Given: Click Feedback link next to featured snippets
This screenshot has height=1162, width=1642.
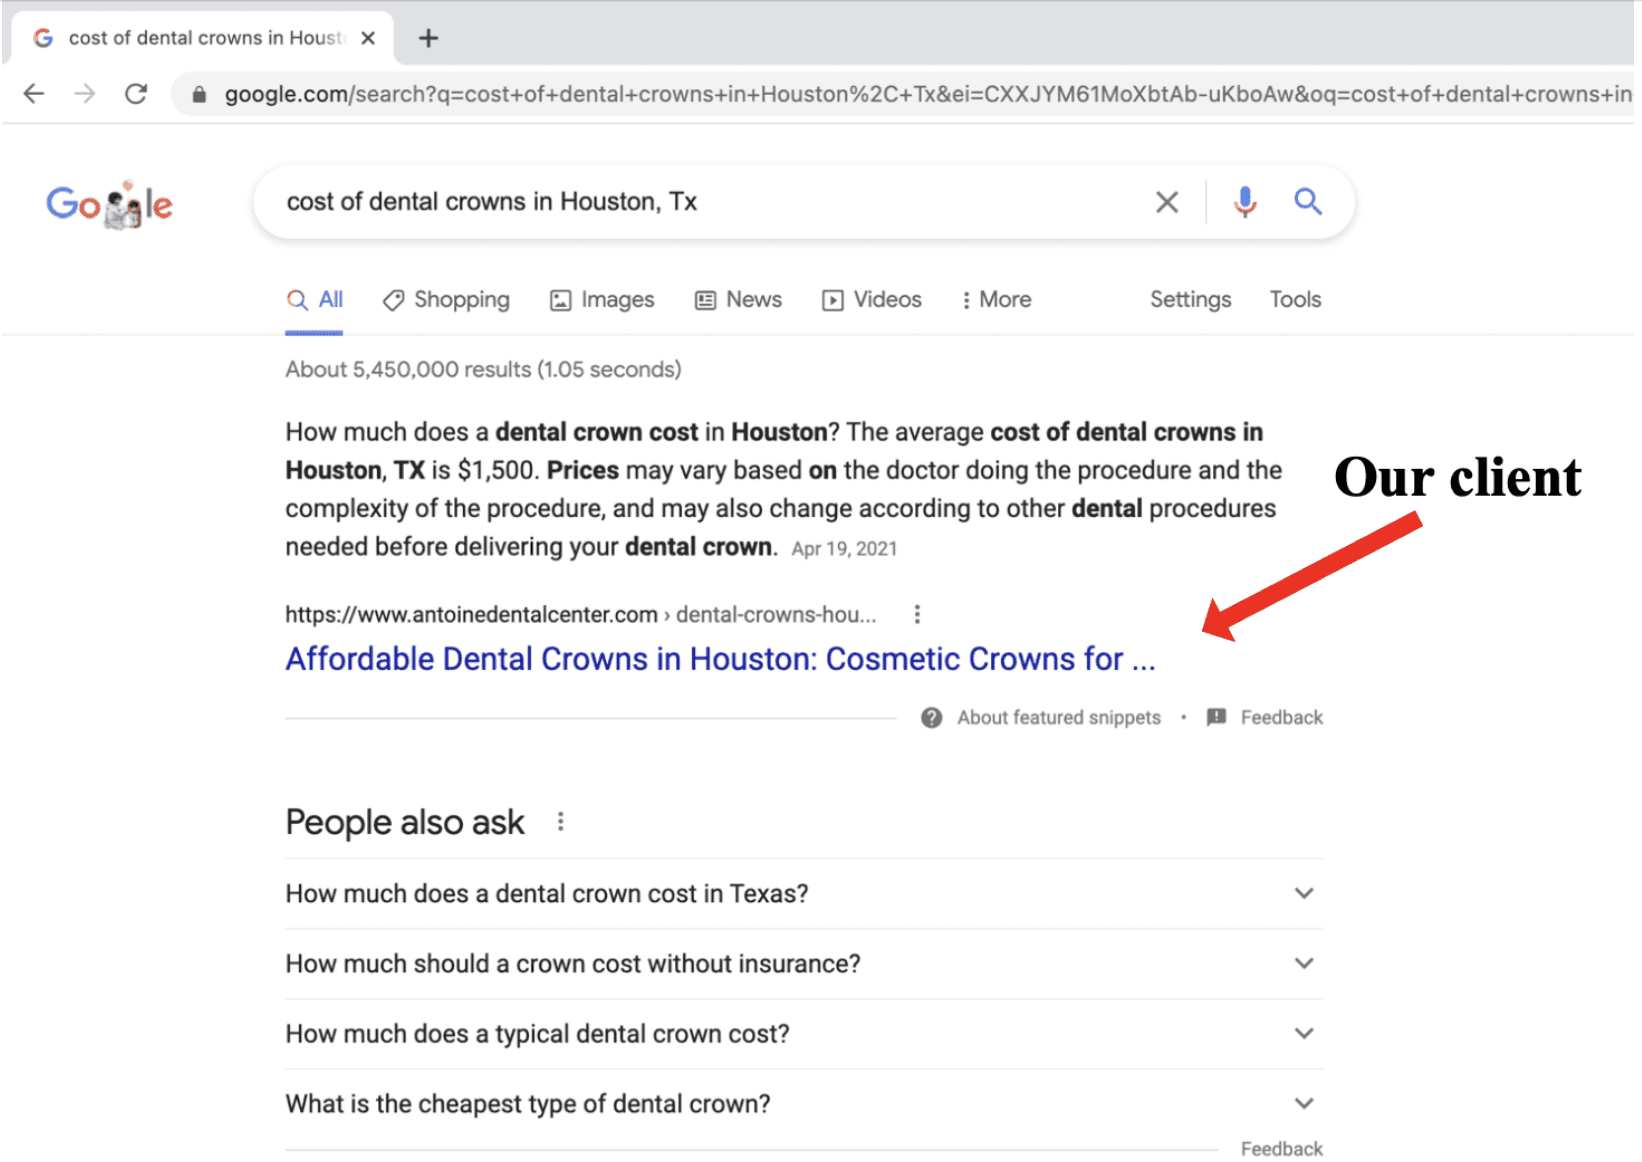Looking at the screenshot, I should click(1281, 718).
